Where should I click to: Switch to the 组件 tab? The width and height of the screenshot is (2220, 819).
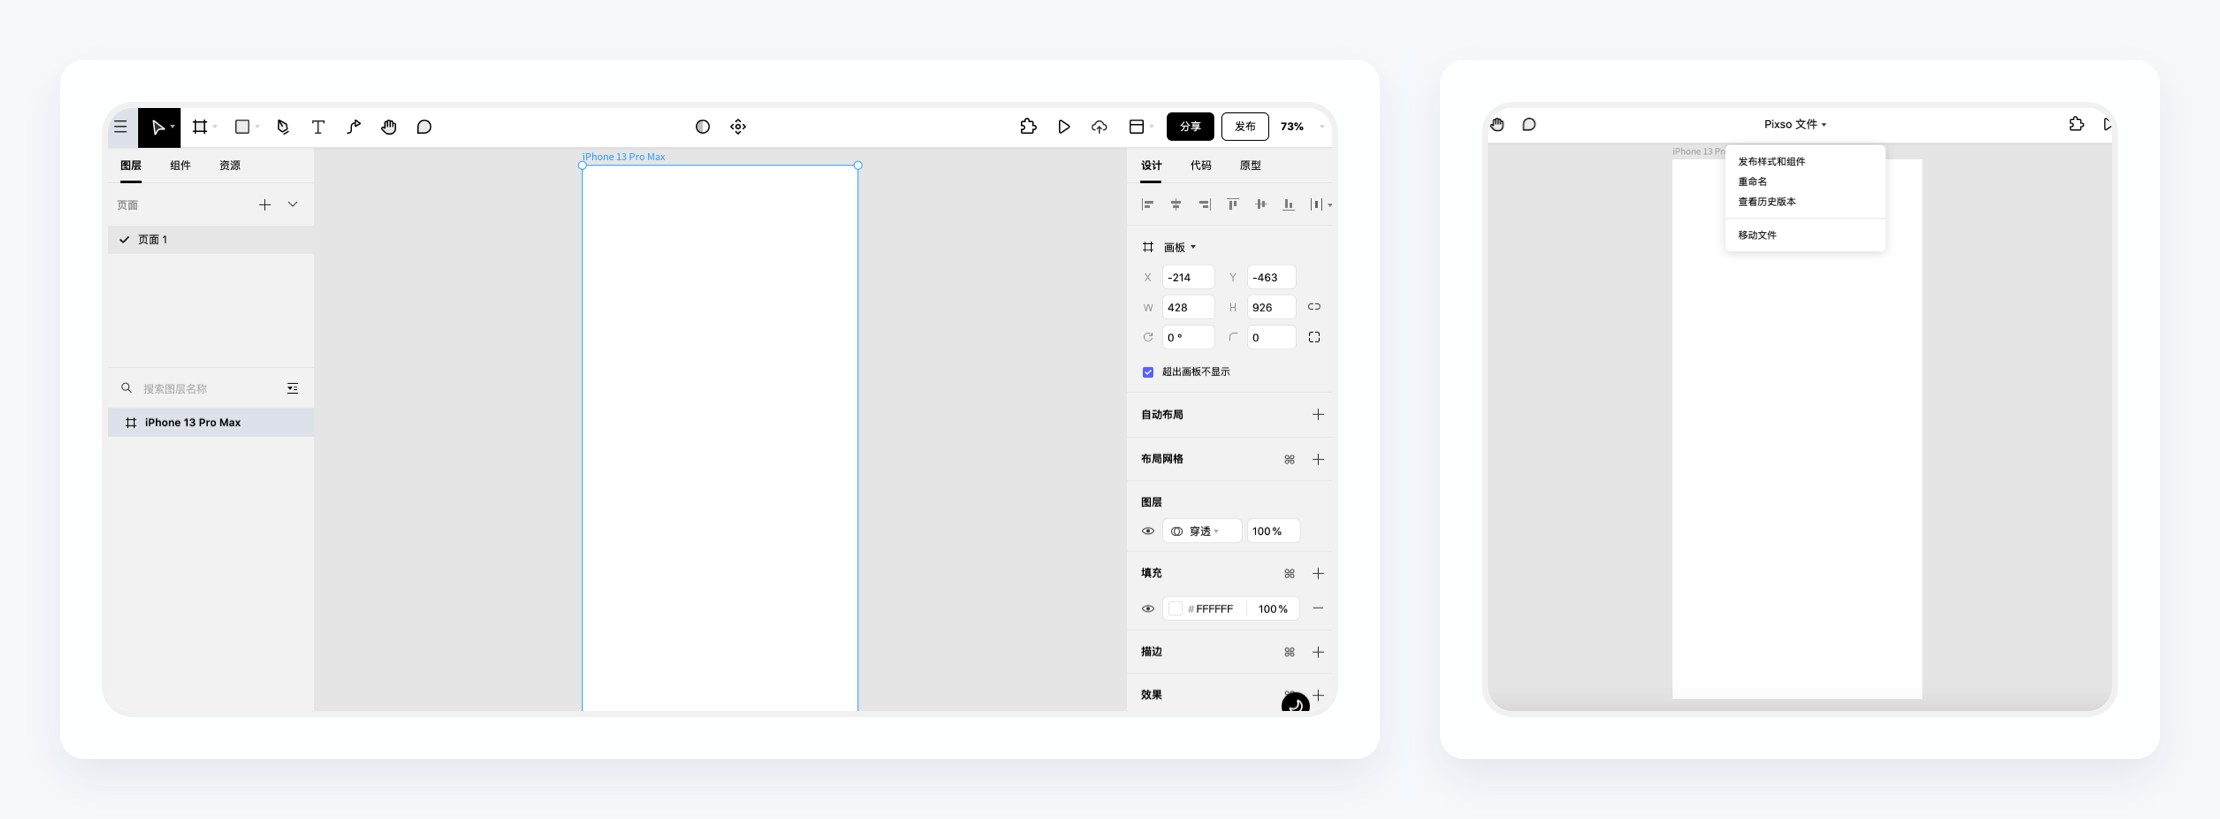pos(180,166)
